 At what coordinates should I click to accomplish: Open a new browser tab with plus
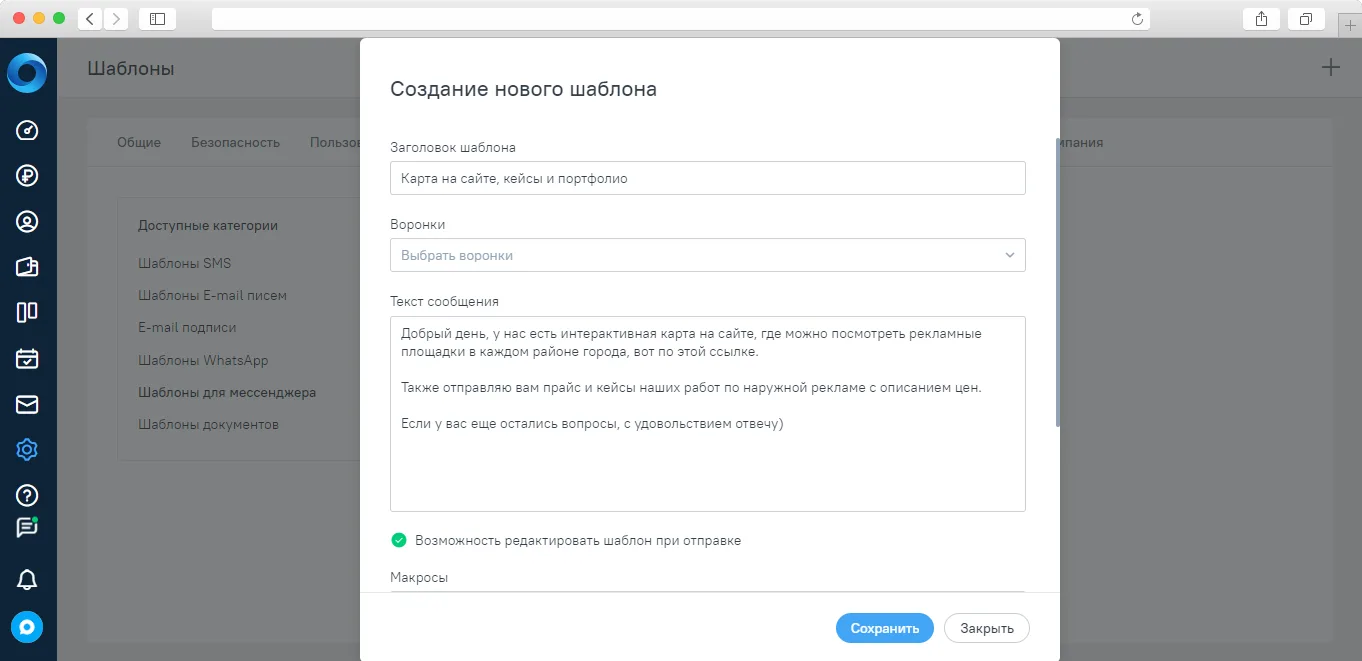pyautogui.click(x=1351, y=26)
